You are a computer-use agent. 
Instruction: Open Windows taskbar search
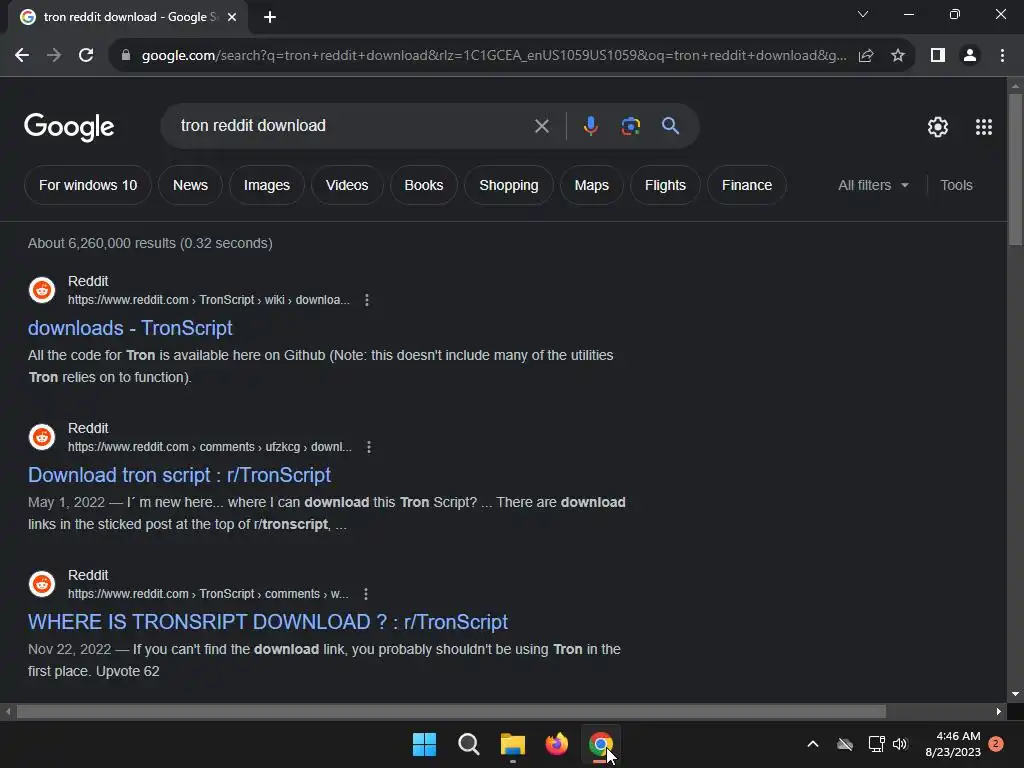pos(468,744)
